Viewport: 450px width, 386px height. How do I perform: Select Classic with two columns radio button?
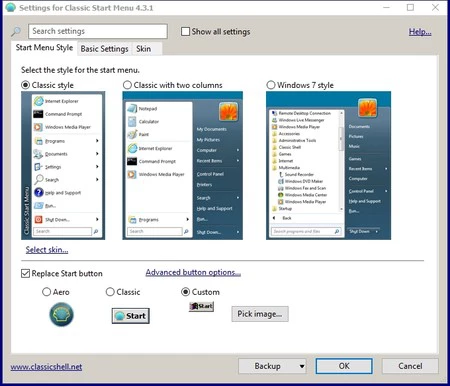coord(127,85)
